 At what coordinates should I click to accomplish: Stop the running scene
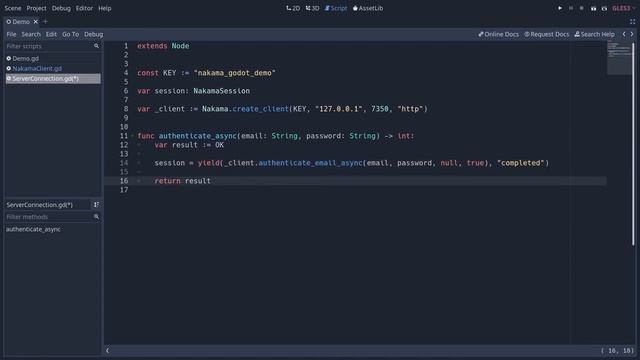pyautogui.click(x=582, y=8)
